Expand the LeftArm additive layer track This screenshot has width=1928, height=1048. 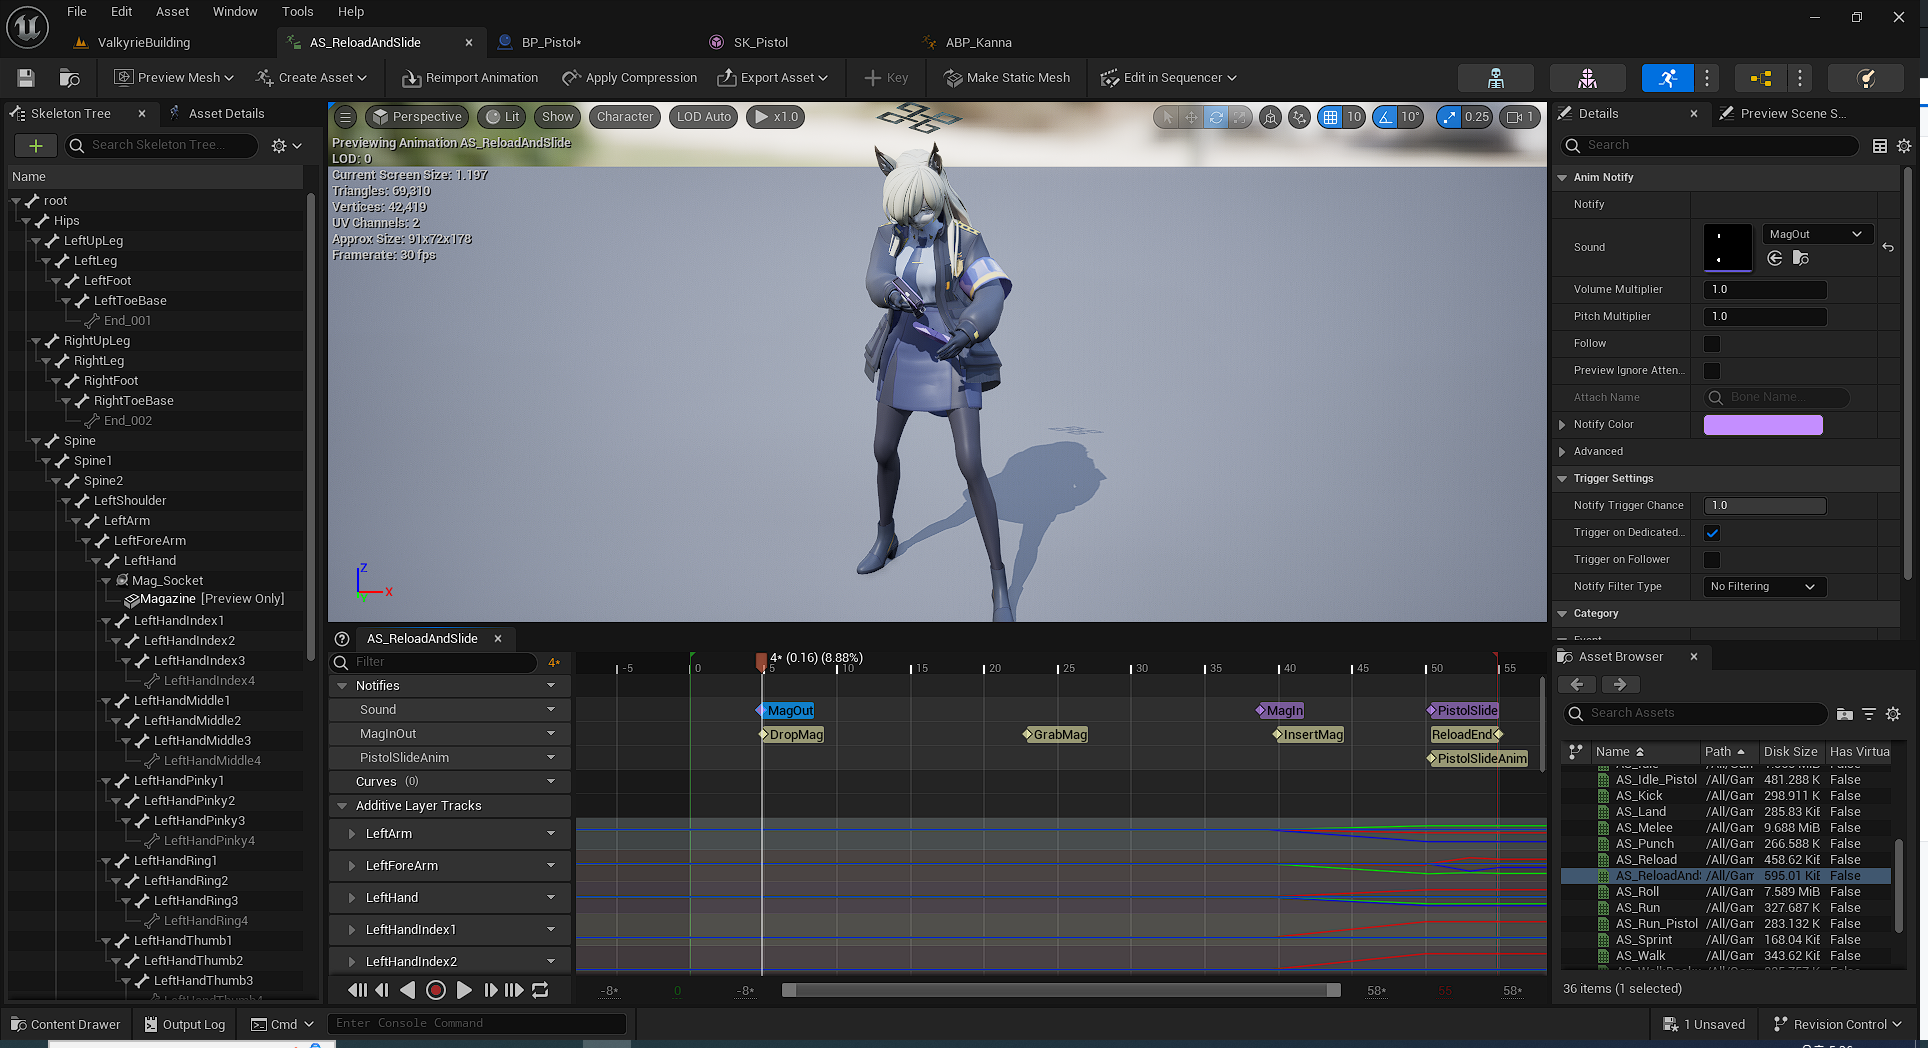351,834
